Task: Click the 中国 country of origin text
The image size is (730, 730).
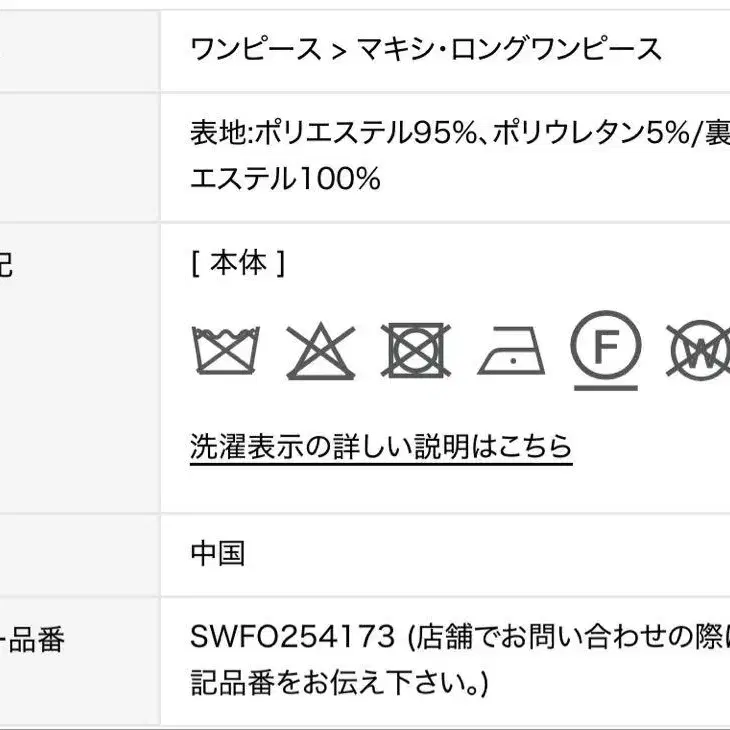Action: click(x=217, y=553)
